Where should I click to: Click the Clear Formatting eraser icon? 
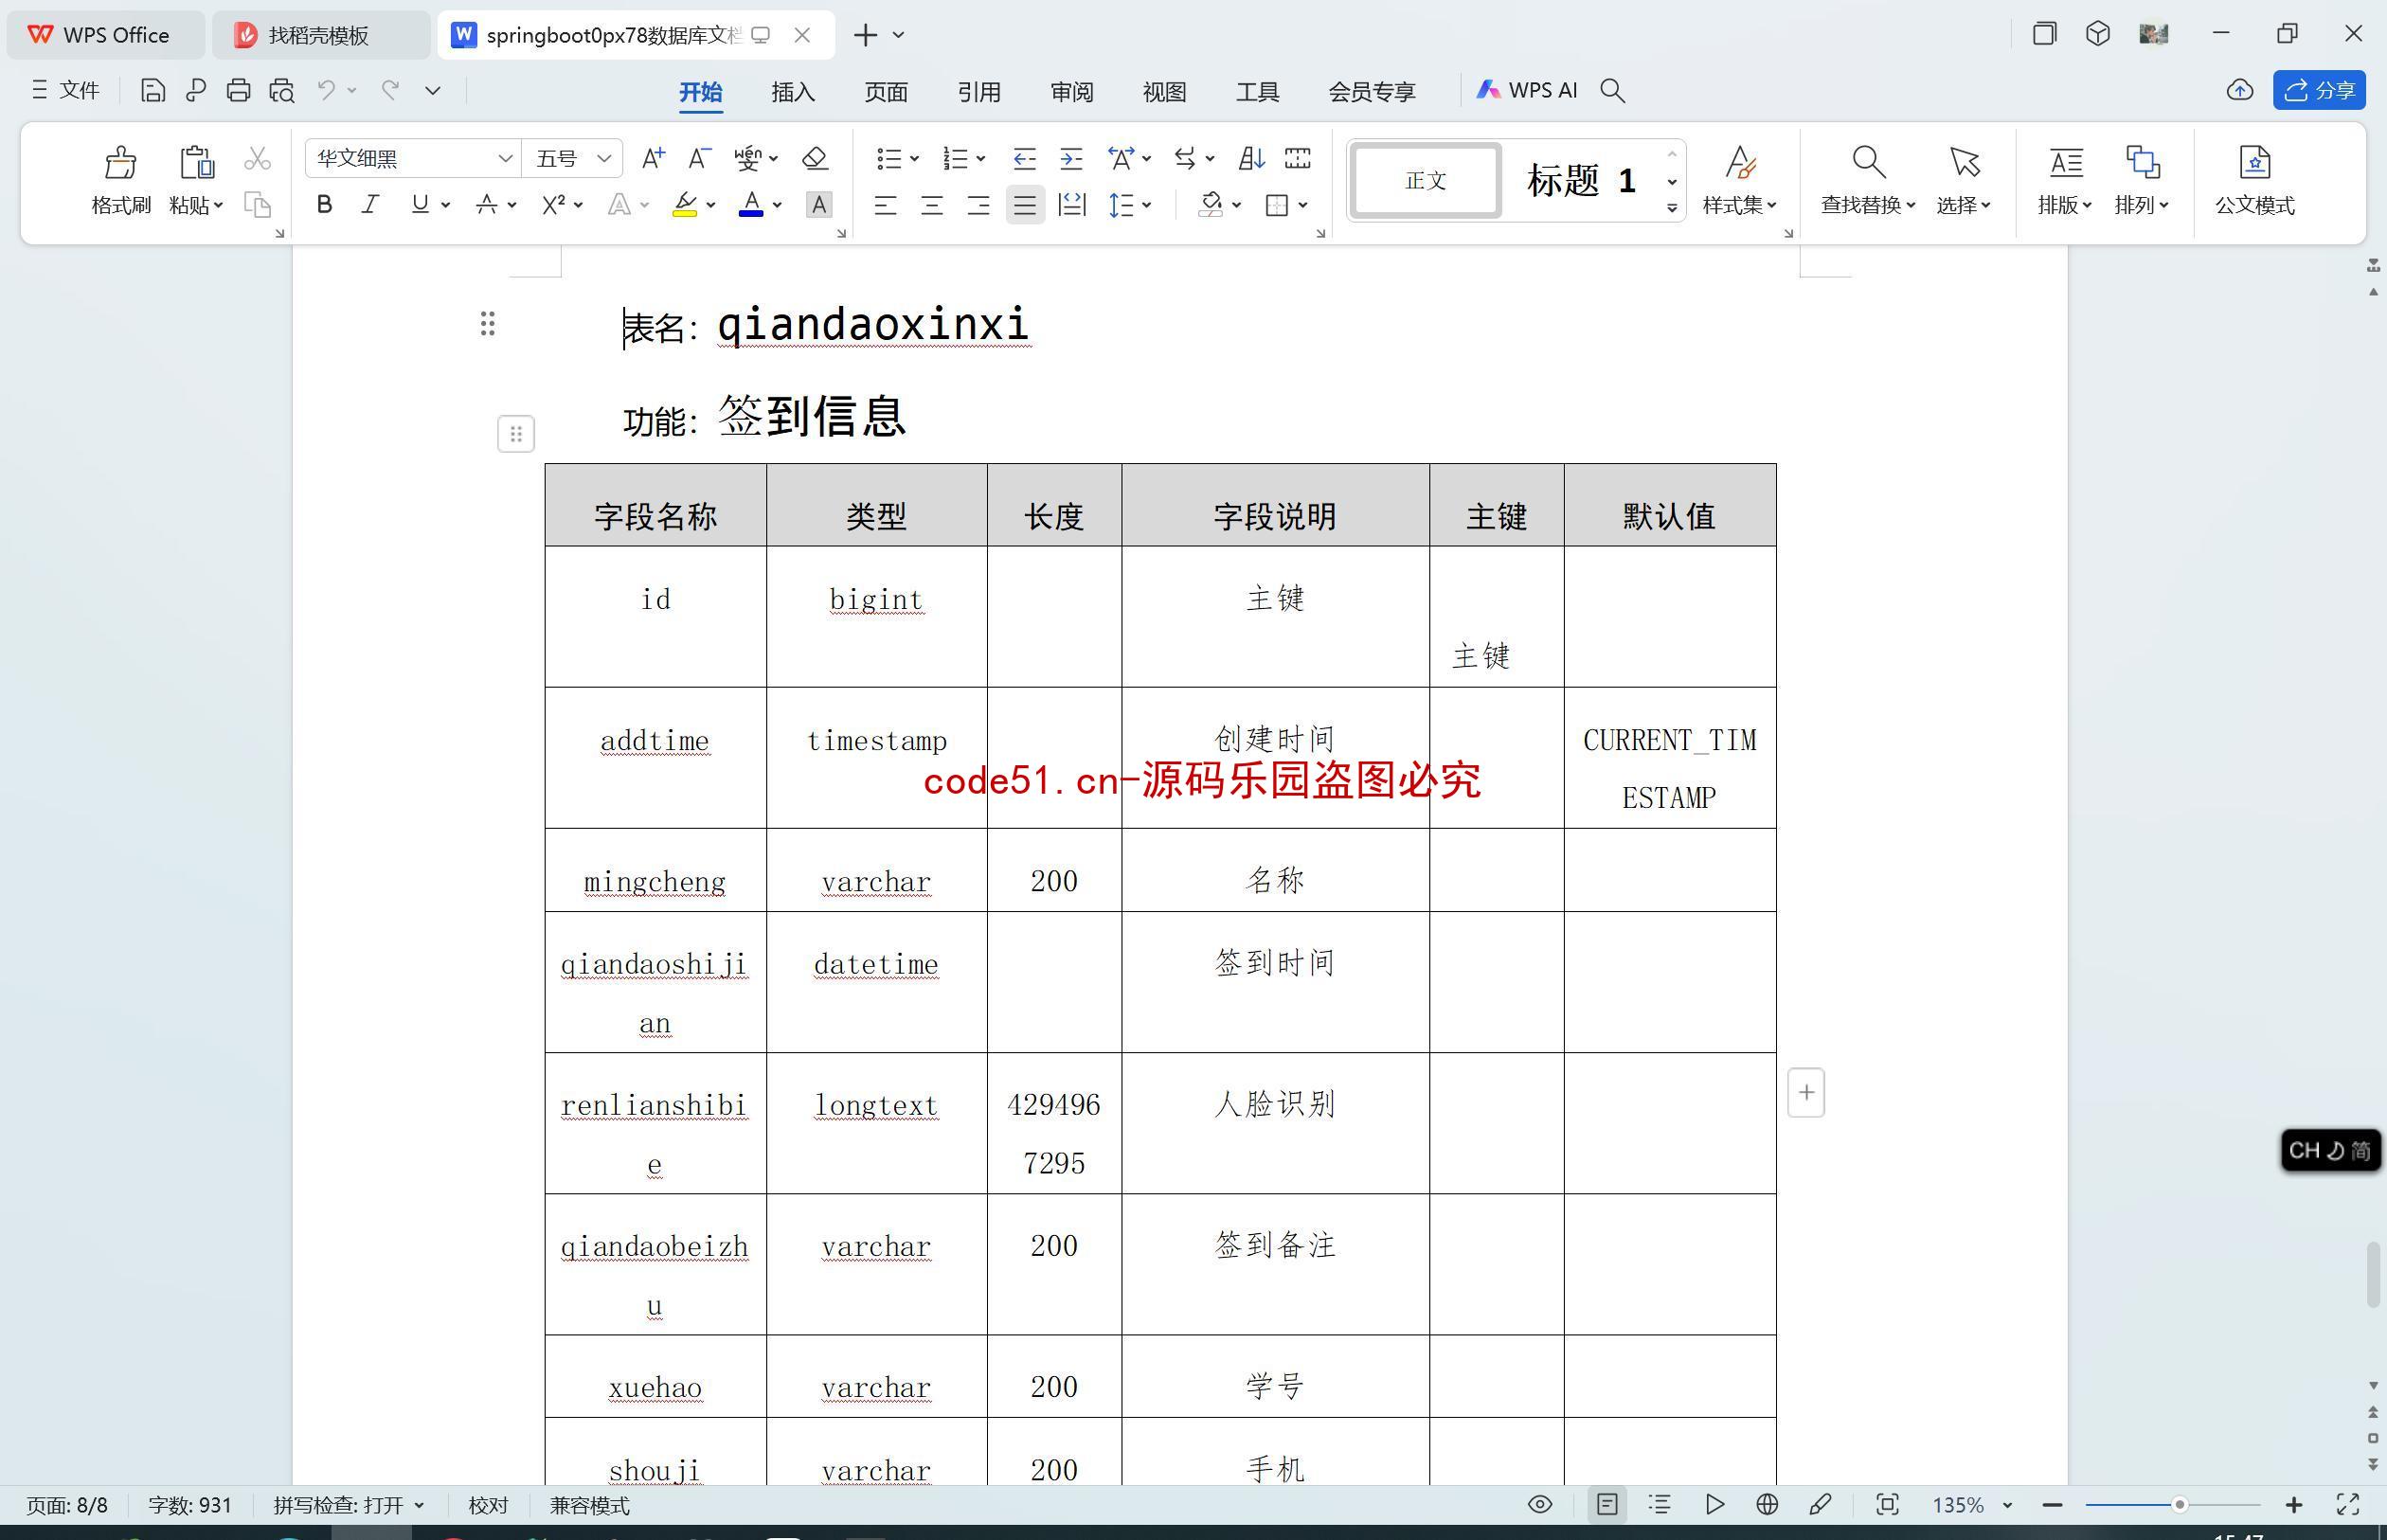click(815, 158)
